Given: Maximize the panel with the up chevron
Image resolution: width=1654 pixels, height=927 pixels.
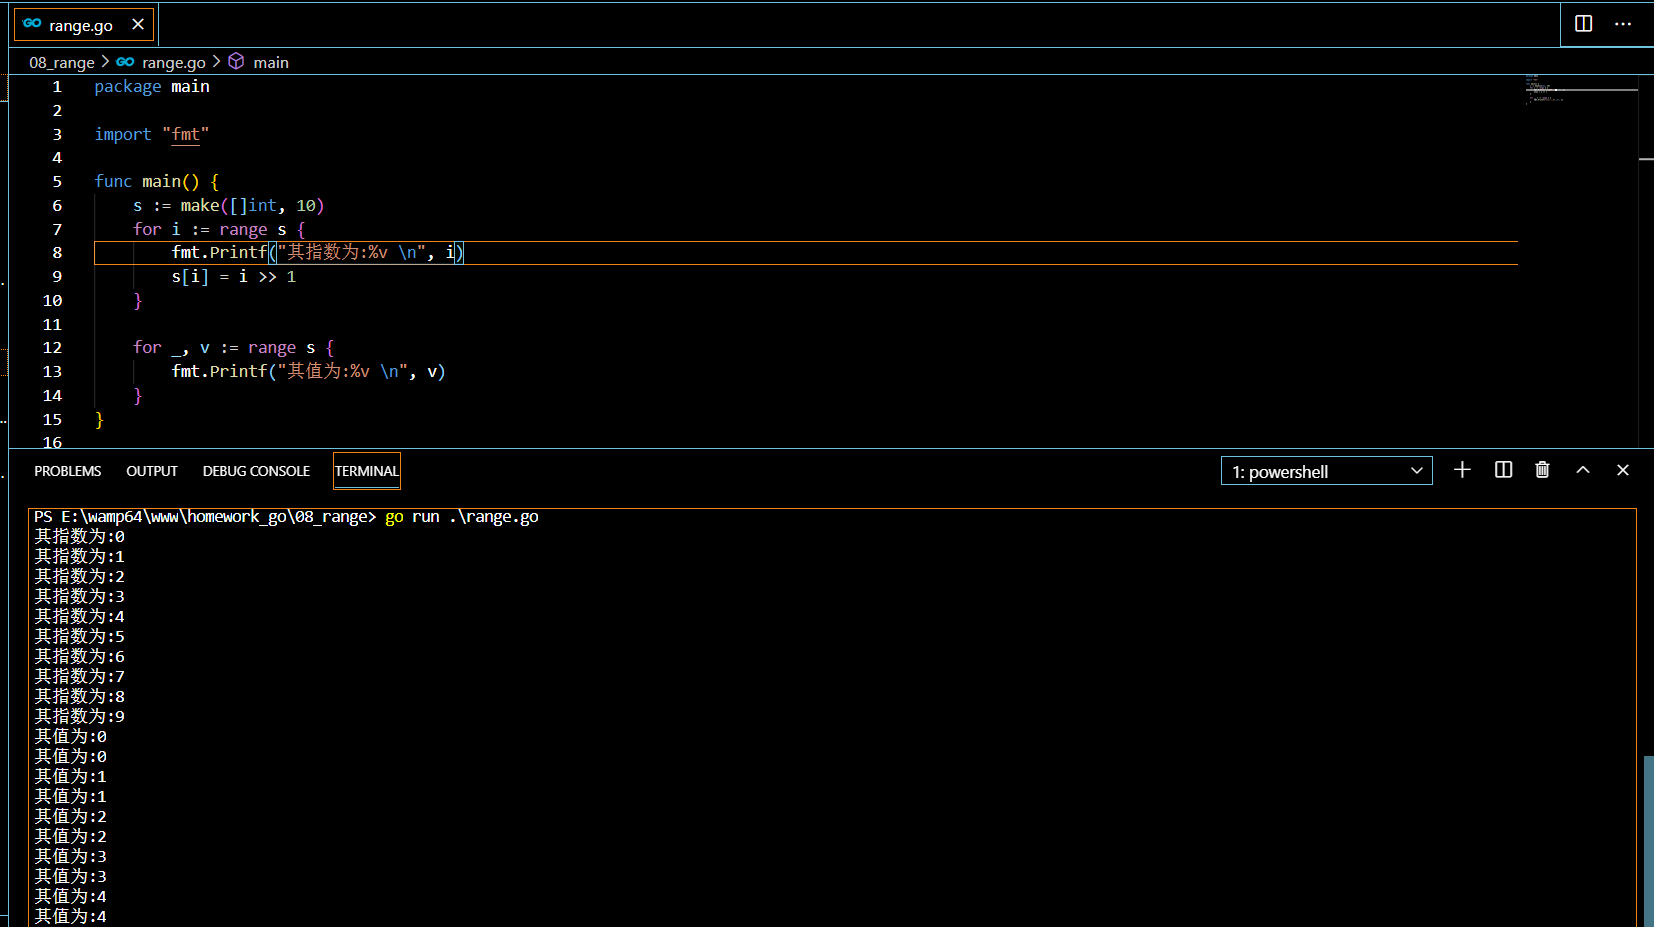Looking at the screenshot, I should [x=1583, y=470].
